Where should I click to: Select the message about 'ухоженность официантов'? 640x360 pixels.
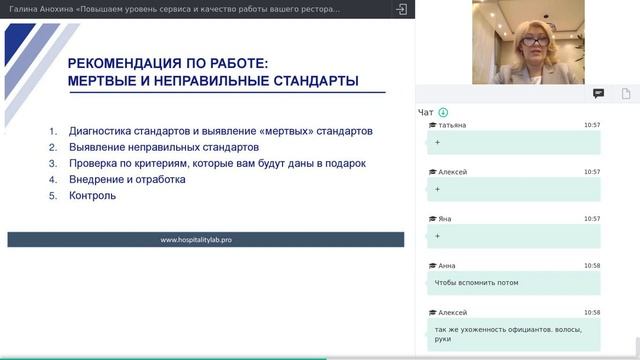(x=513, y=334)
